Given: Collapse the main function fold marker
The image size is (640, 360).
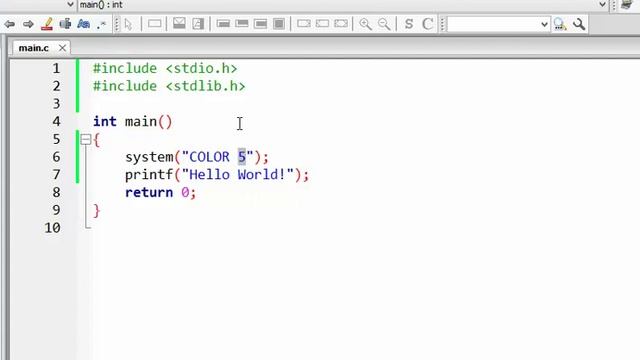Looking at the screenshot, I should (x=86, y=140).
